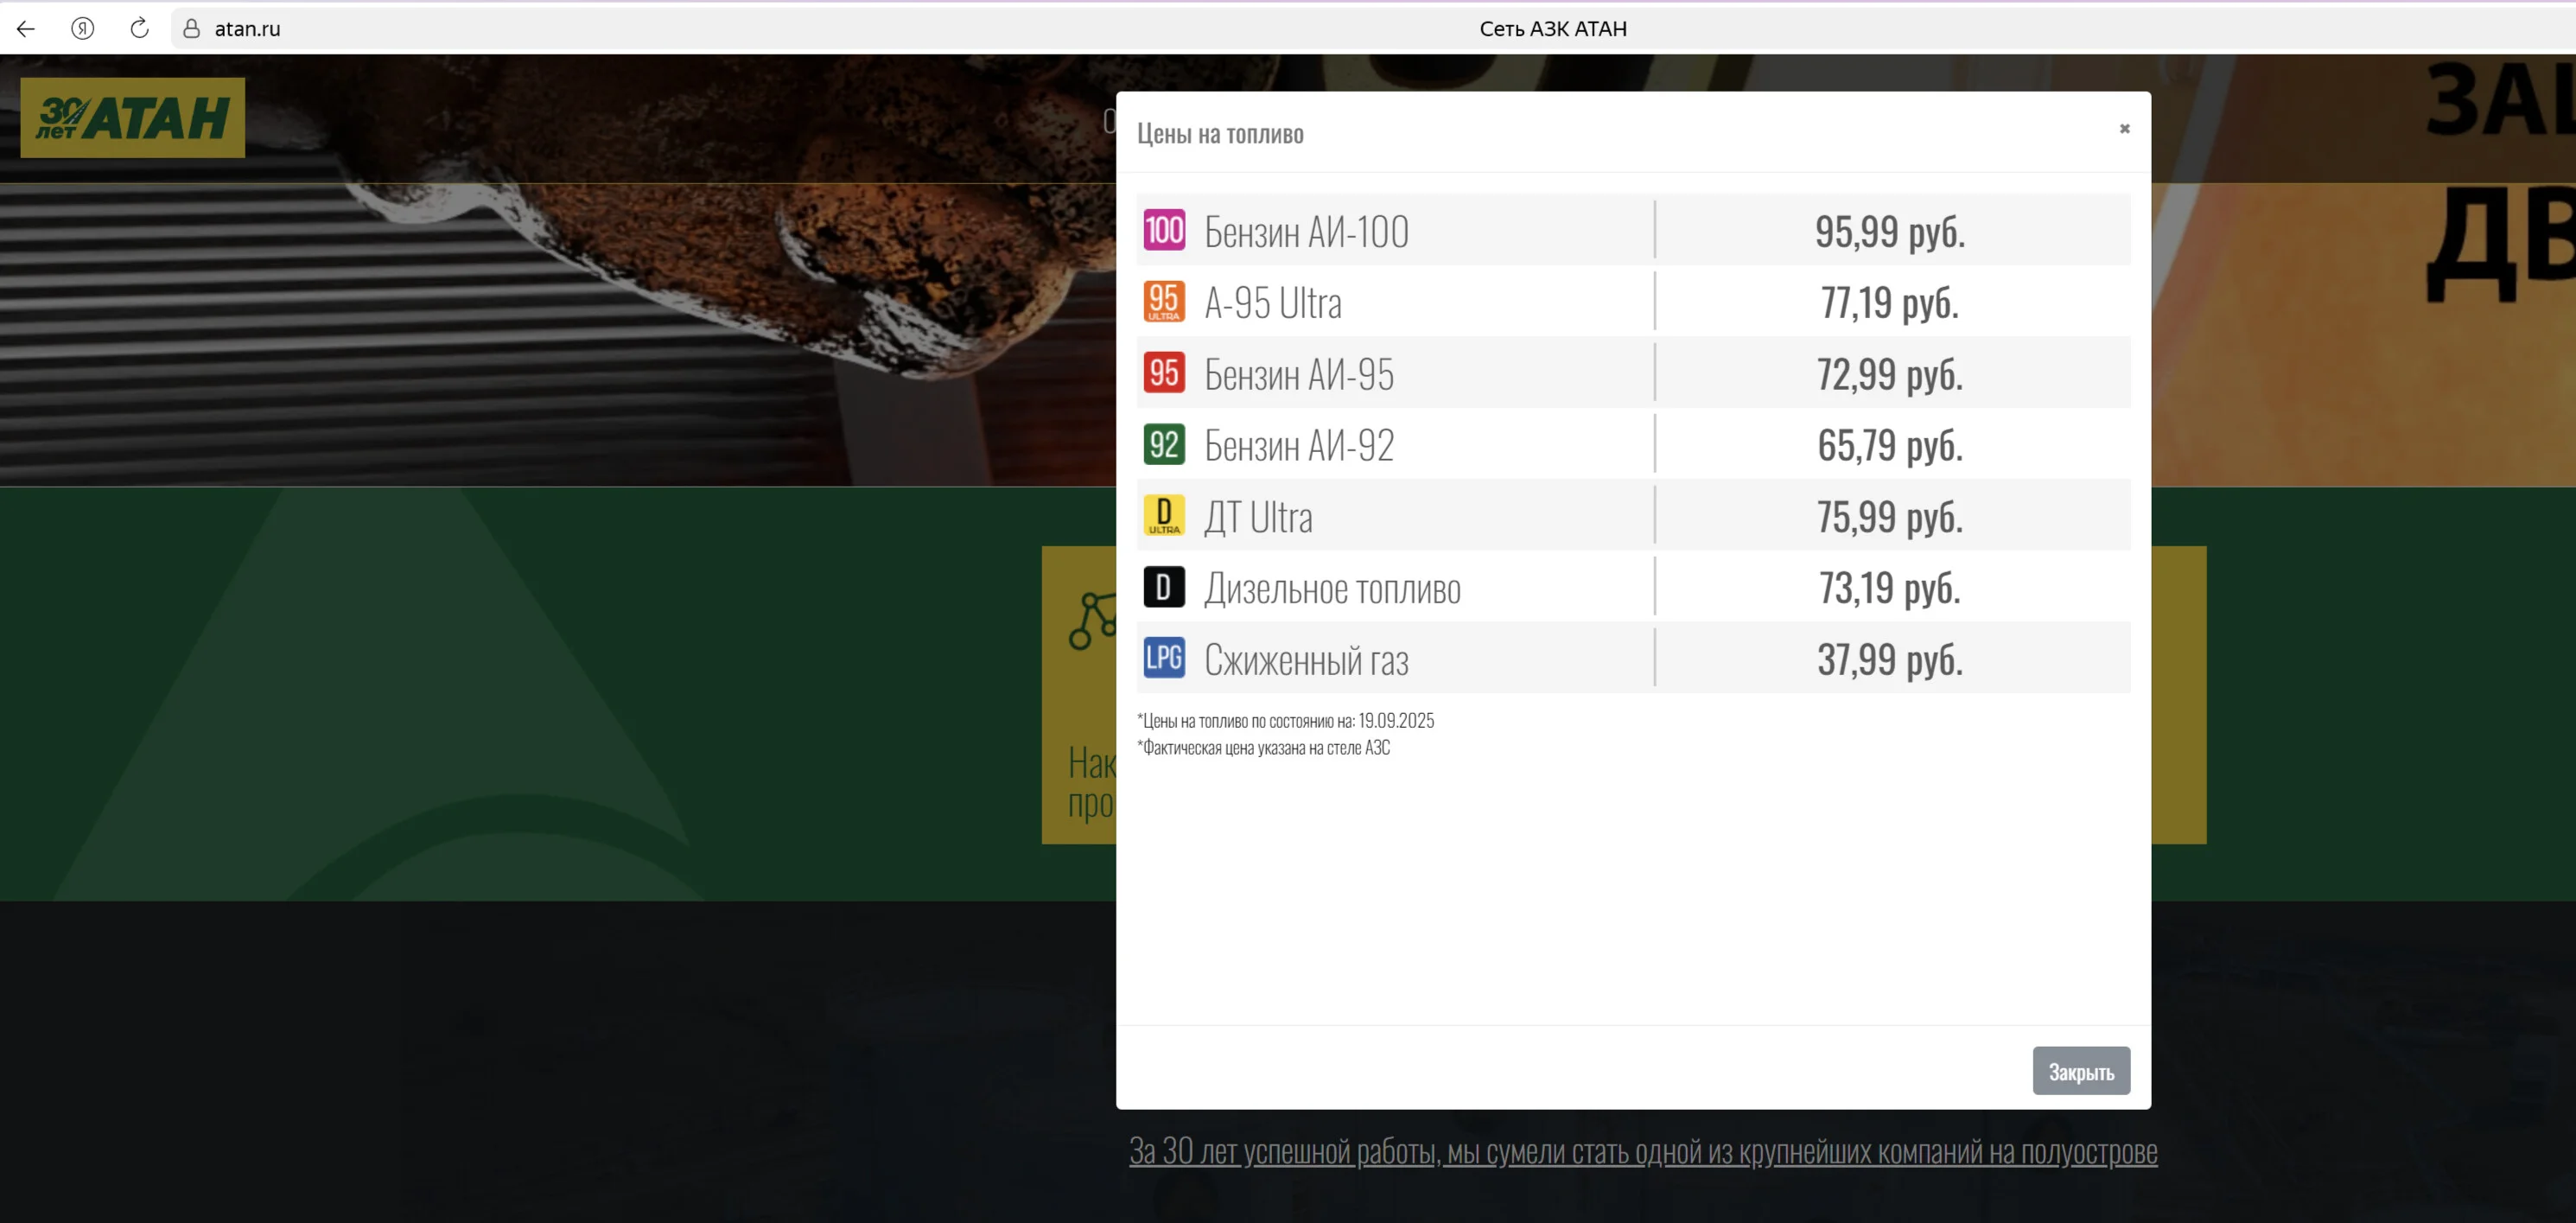Image resolution: width=2576 pixels, height=1223 pixels.
Task: View site security via the lock icon
Action: (x=192, y=29)
